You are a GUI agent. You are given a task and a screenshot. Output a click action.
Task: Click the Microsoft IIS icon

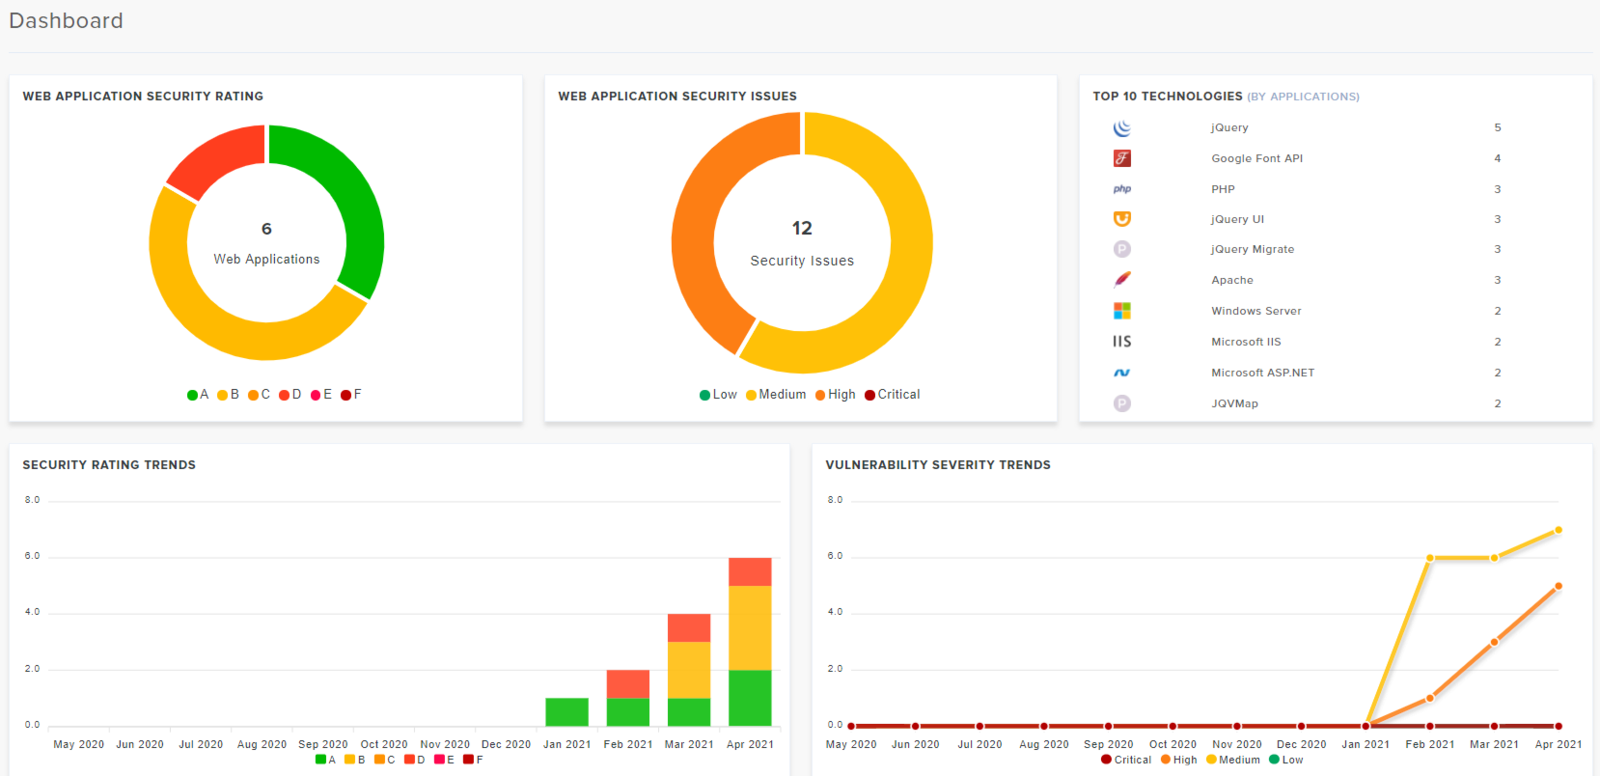1122,342
